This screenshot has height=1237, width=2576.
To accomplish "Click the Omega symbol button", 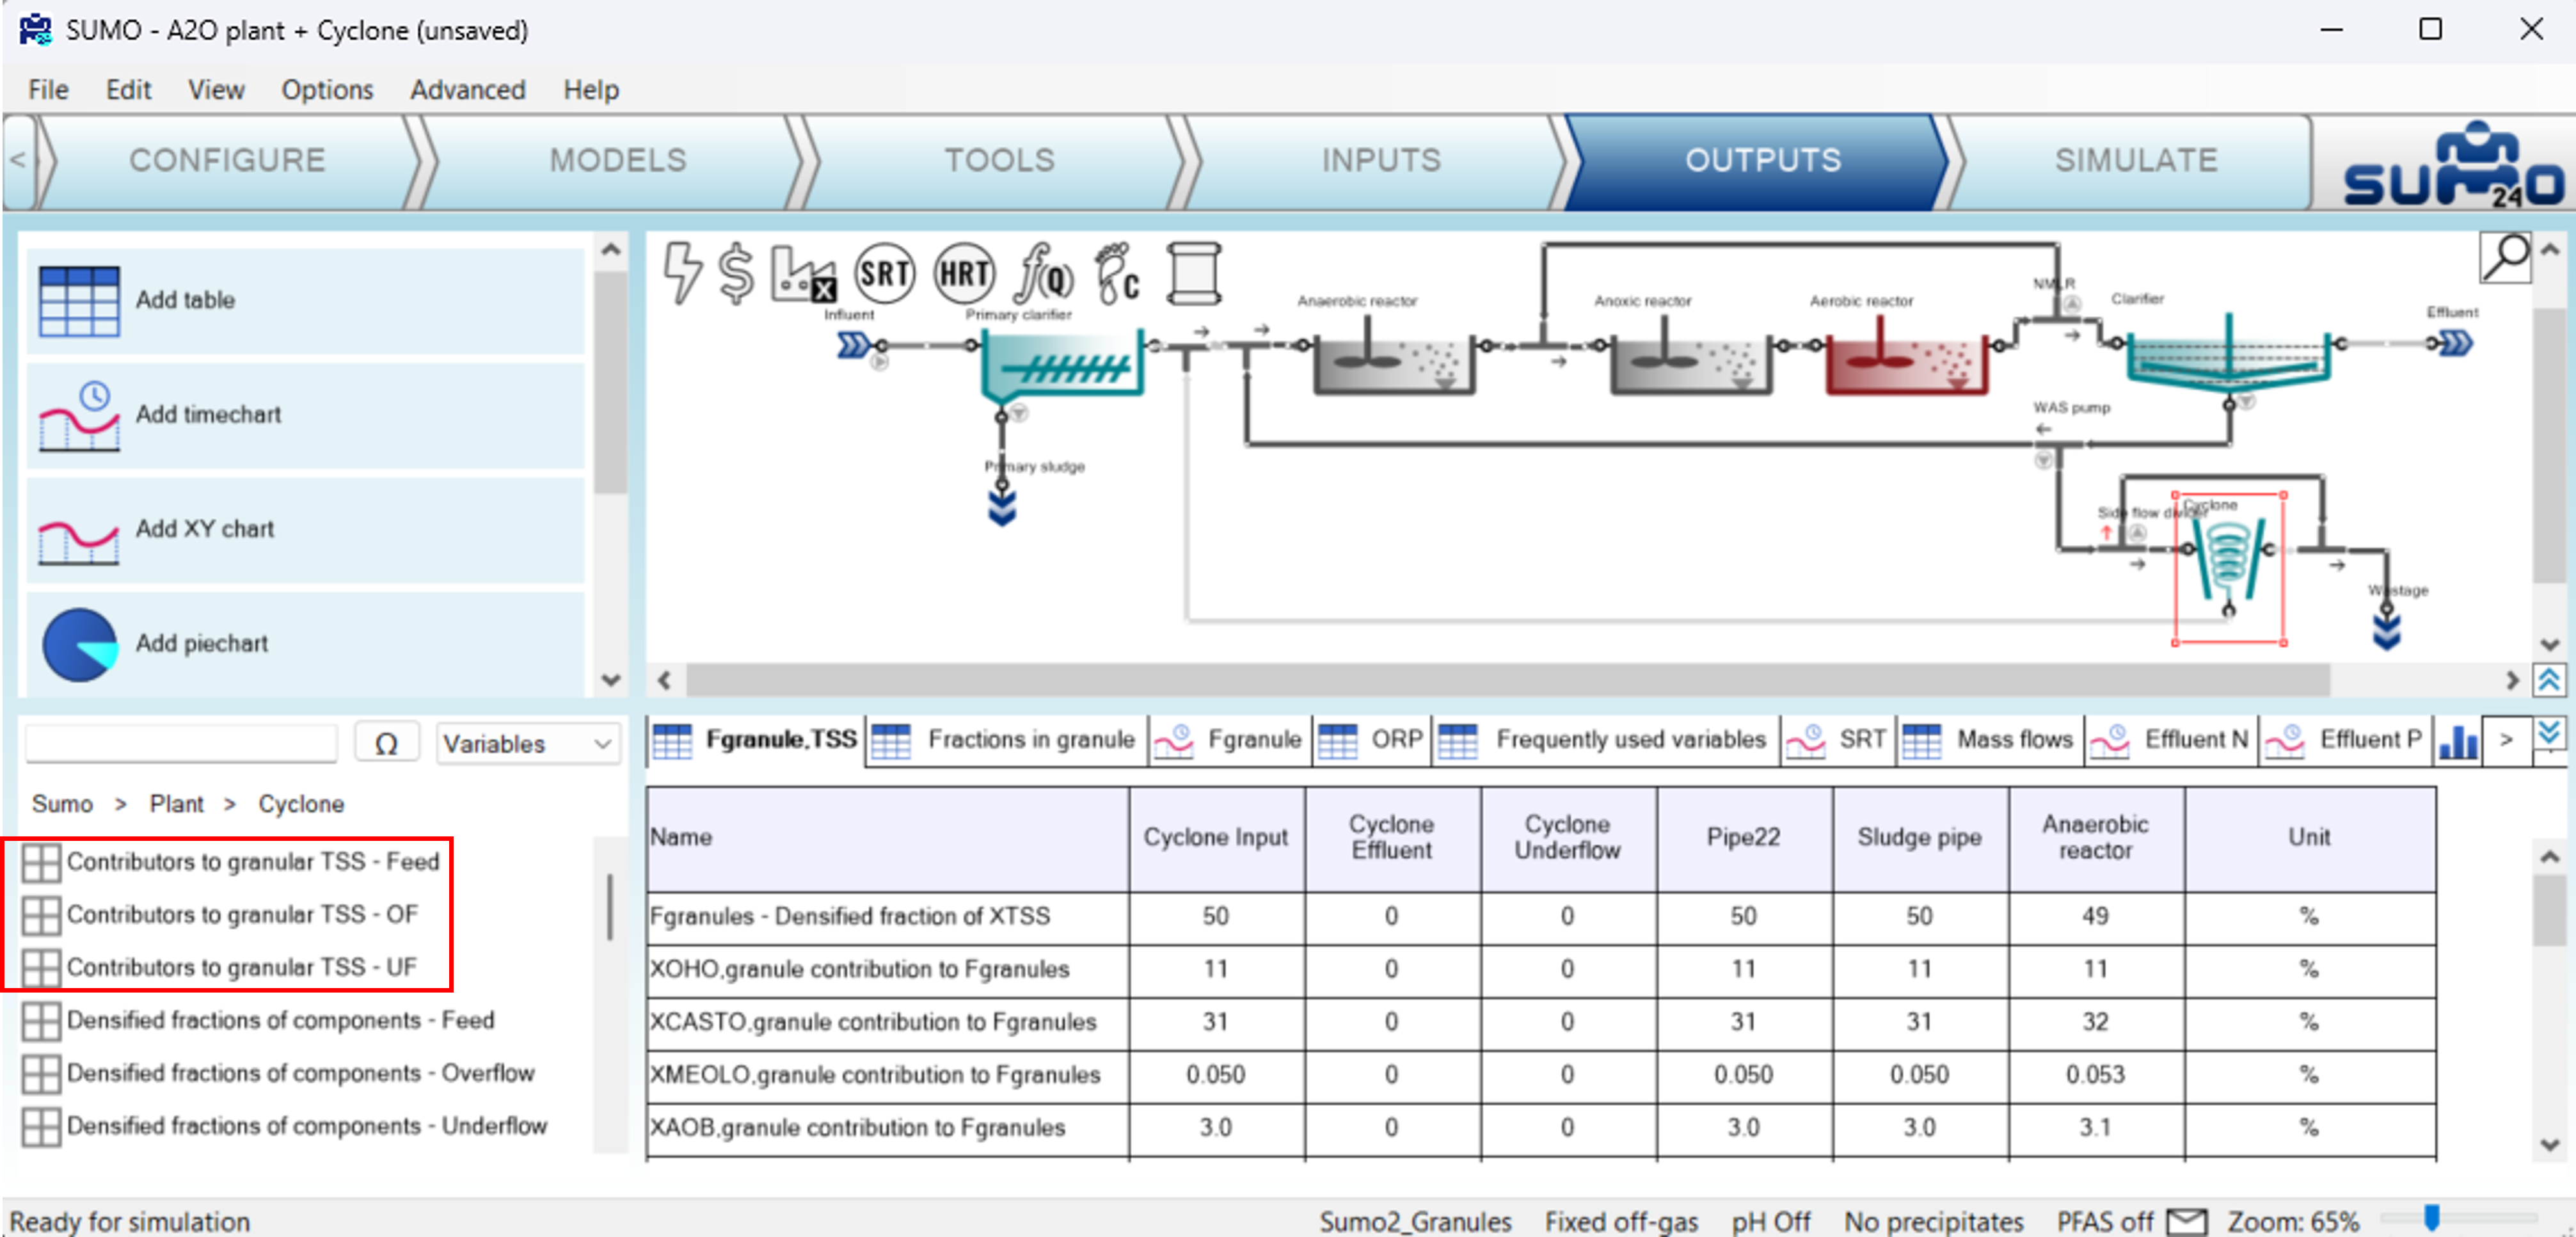I will tap(386, 743).
